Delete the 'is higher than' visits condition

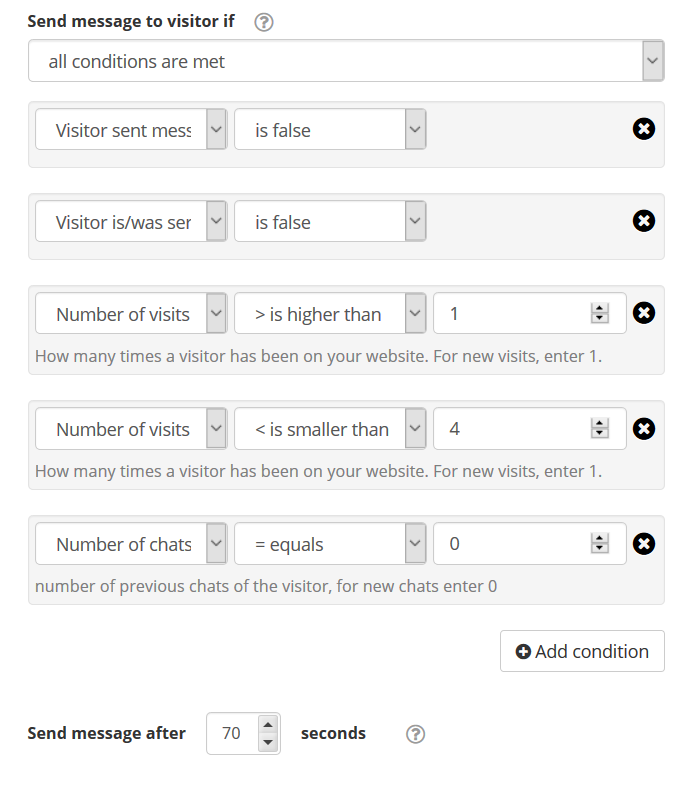tap(644, 313)
